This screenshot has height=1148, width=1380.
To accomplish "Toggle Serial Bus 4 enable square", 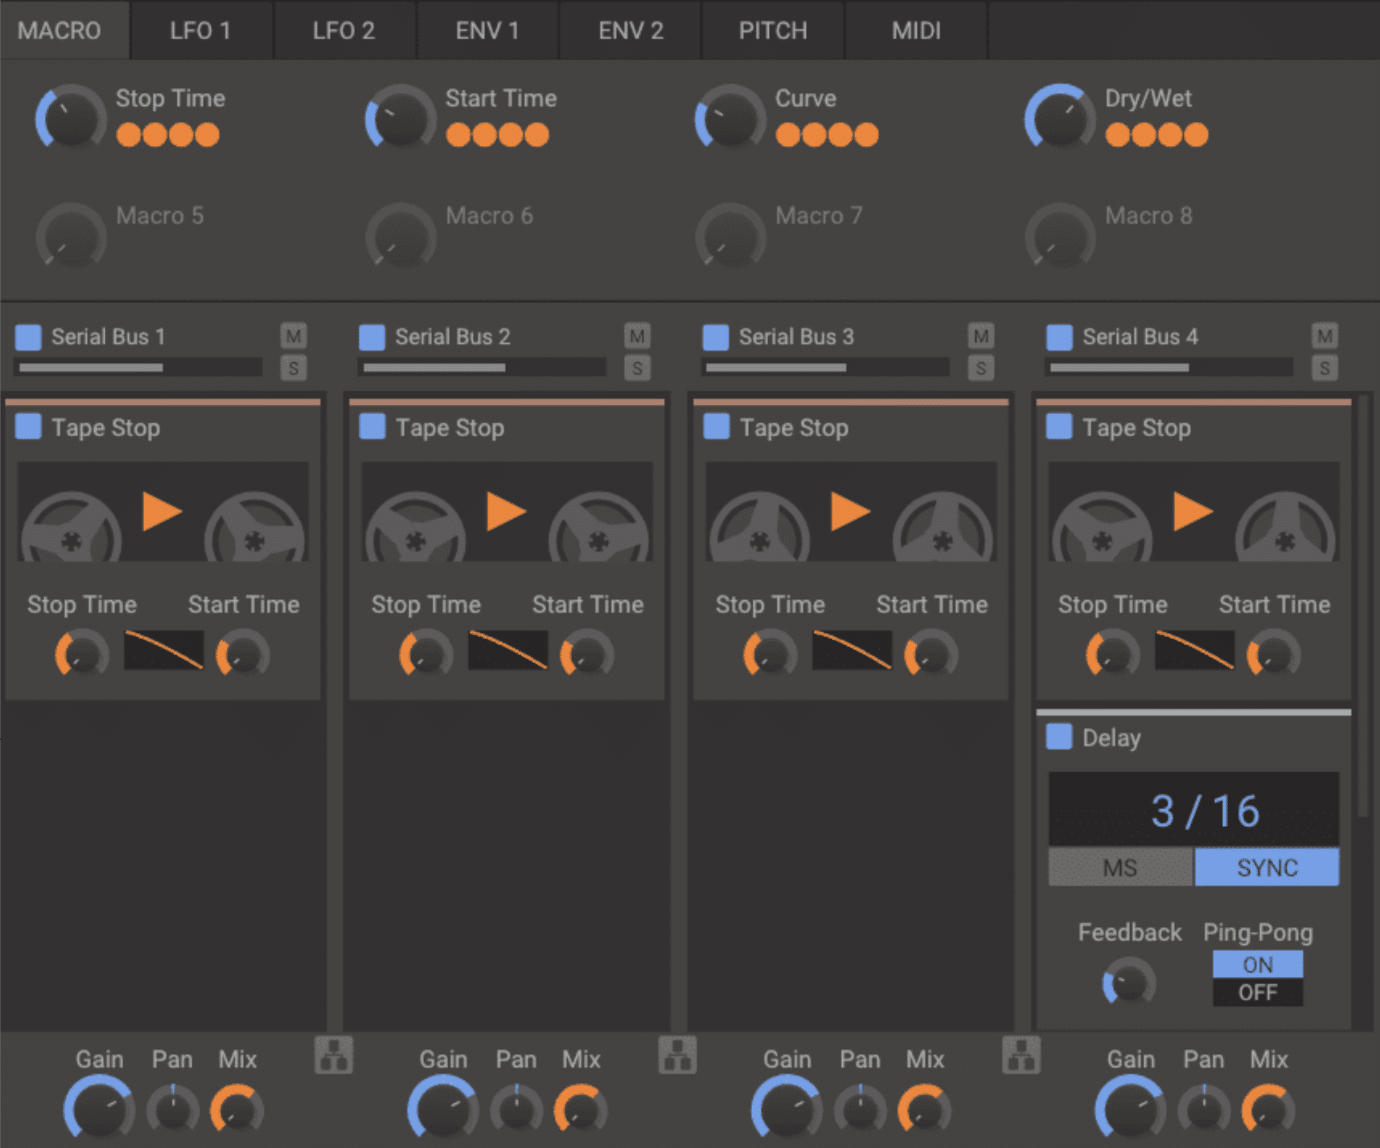I will pyautogui.click(x=1059, y=337).
